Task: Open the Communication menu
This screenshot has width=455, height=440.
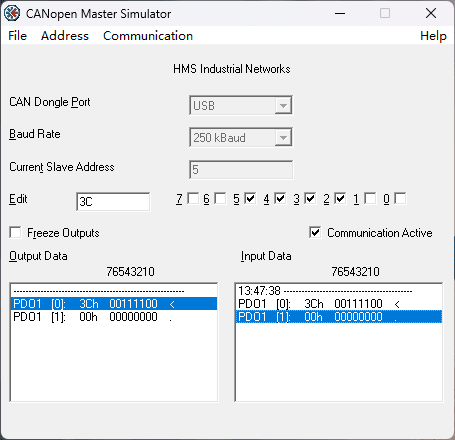Action: (148, 36)
